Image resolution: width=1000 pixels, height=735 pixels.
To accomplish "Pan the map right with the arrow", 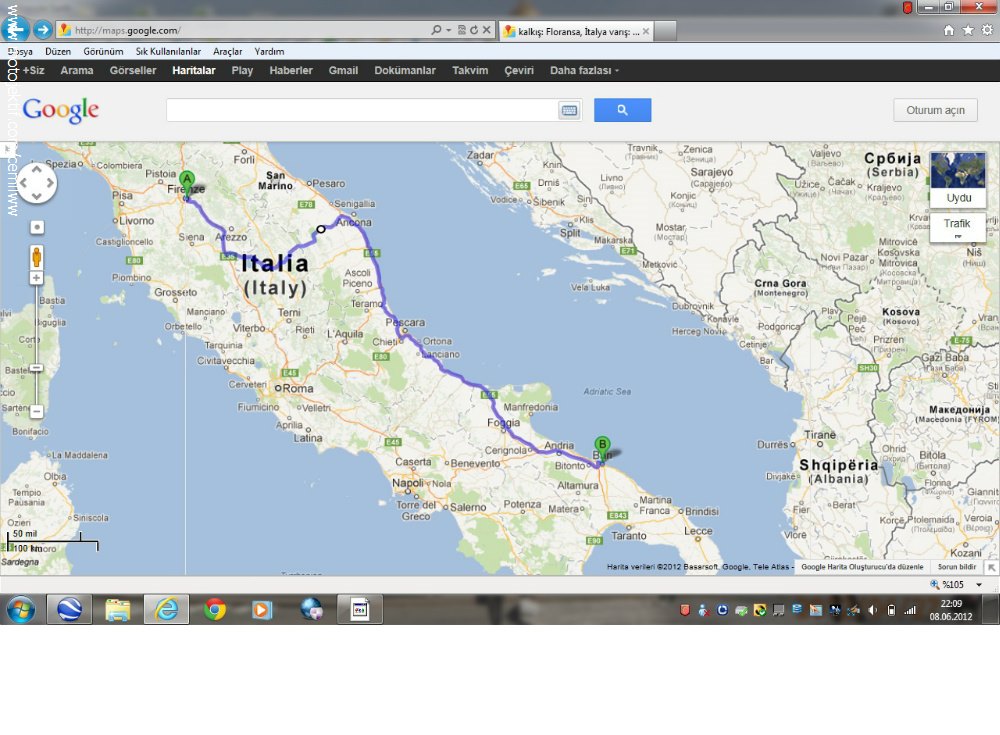I will coord(49,183).
